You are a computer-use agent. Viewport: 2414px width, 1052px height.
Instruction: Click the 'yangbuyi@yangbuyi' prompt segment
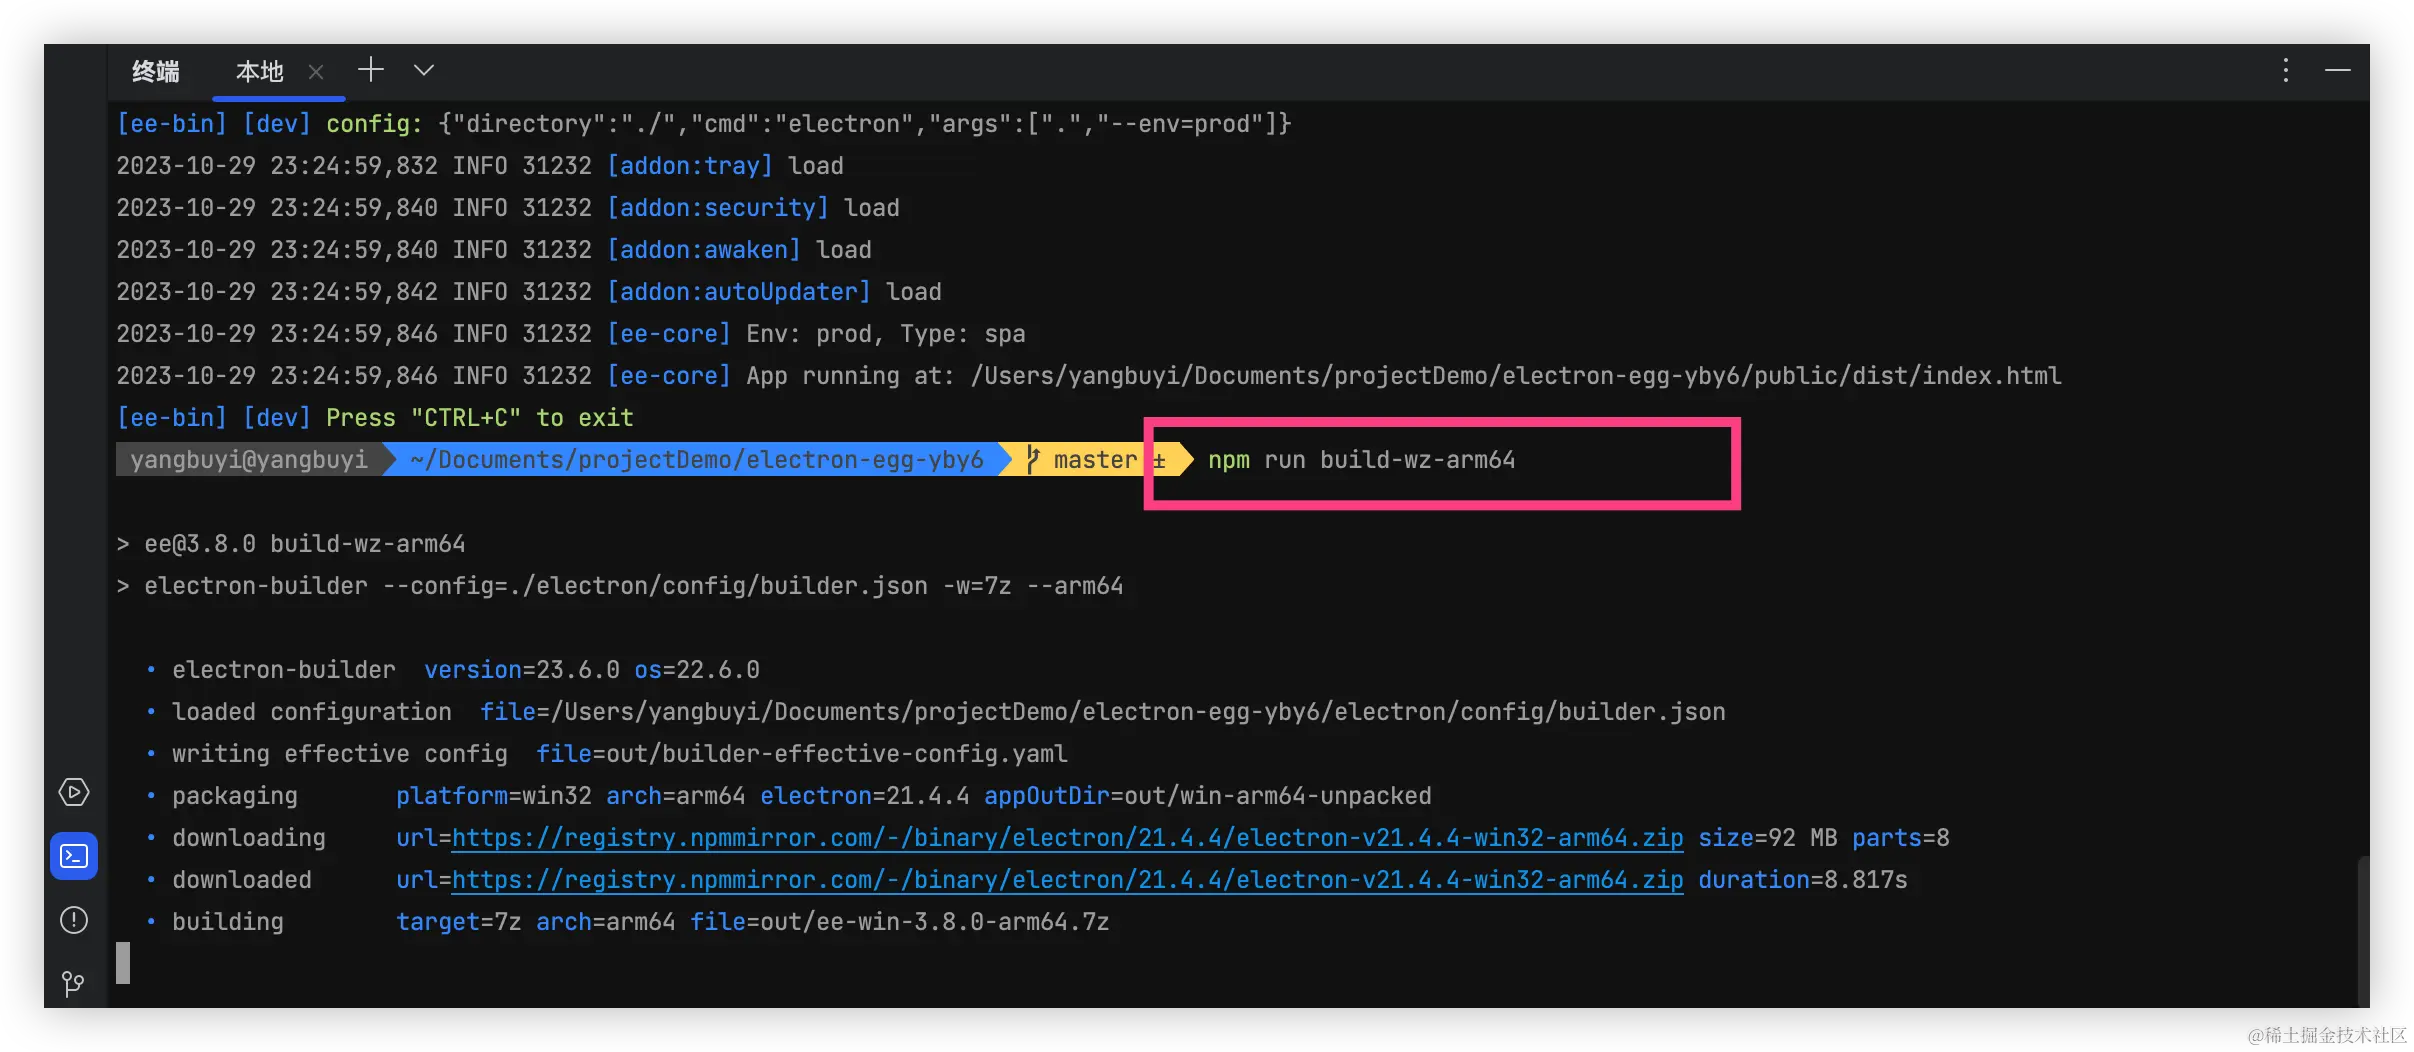(248, 460)
